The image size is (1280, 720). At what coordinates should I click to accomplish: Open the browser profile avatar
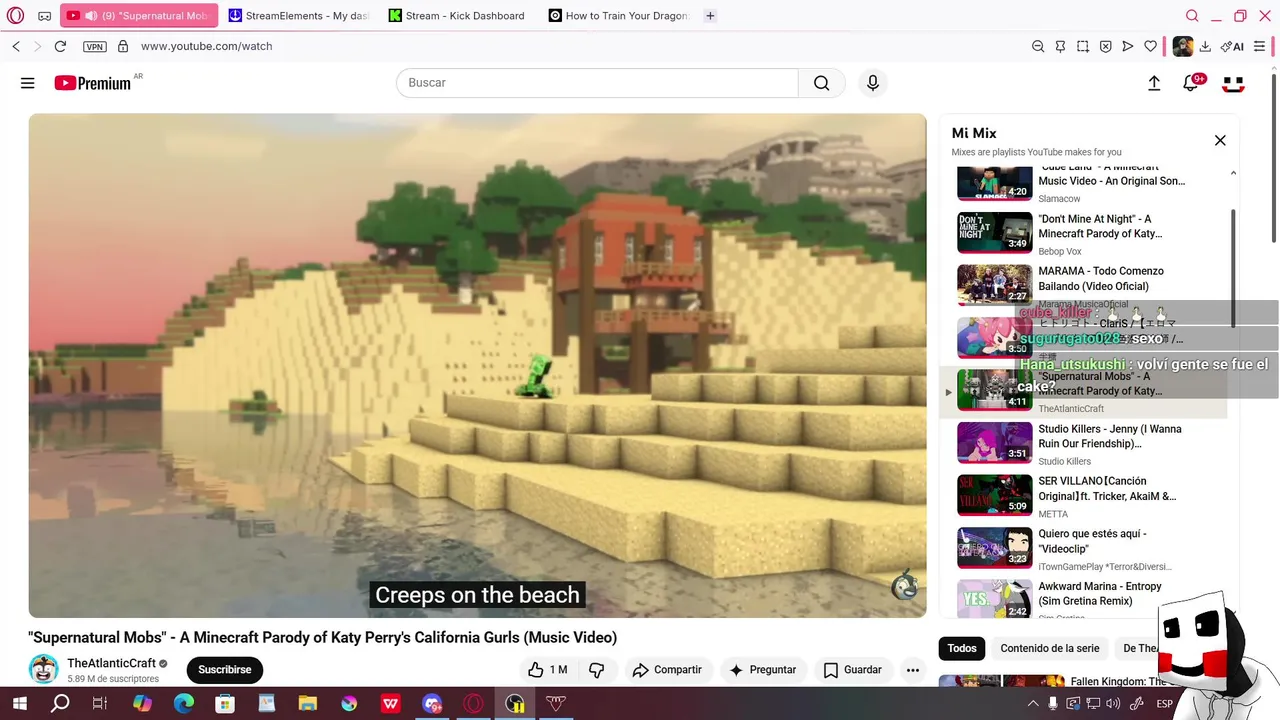pyautogui.click(x=1183, y=46)
